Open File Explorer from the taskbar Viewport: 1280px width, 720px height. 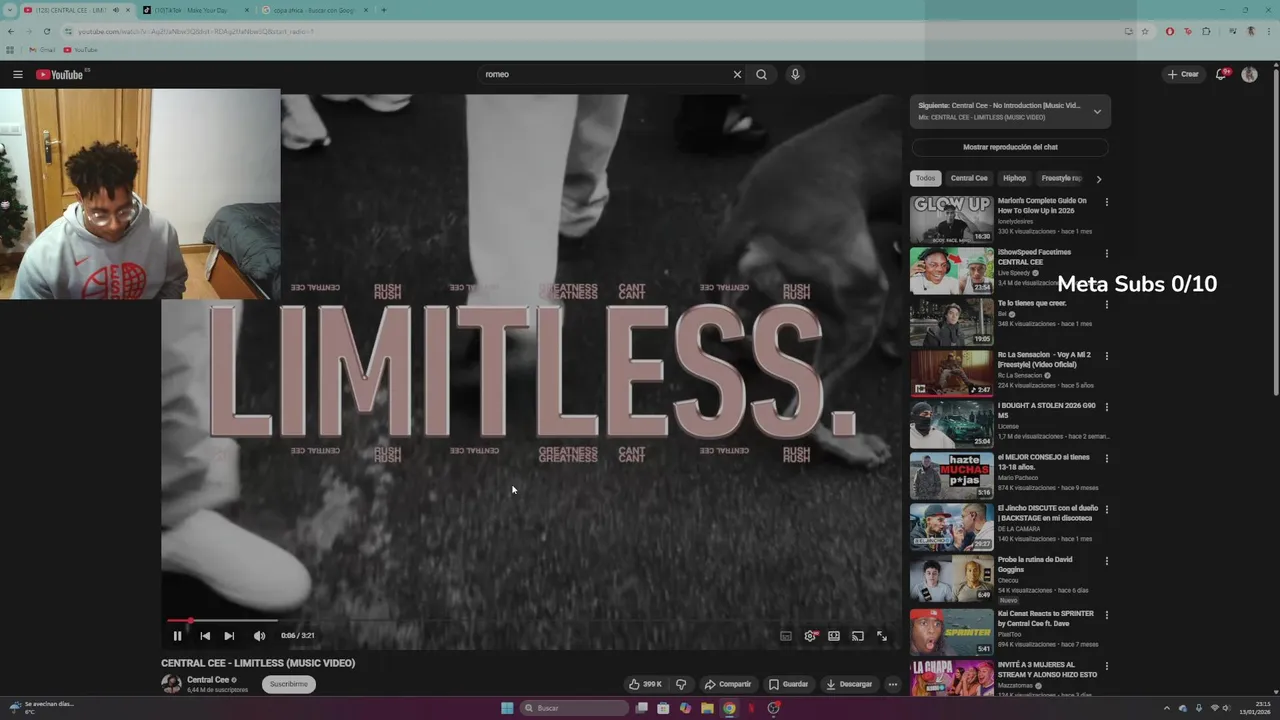point(707,708)
